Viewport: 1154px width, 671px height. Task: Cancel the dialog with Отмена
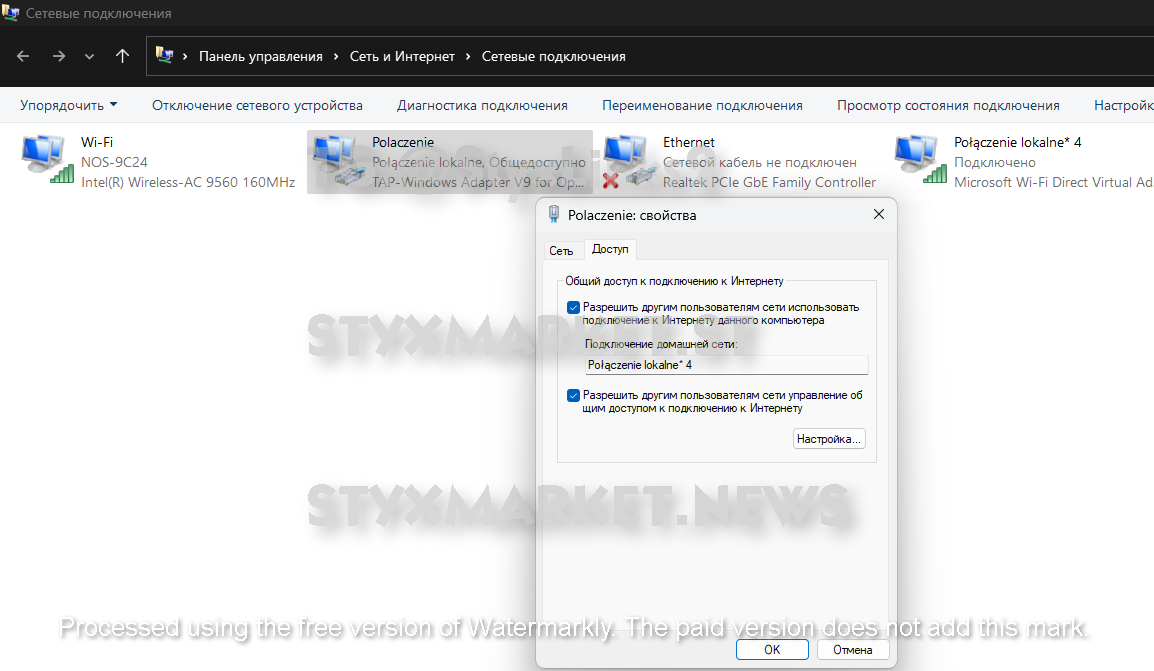pos(852,650)
